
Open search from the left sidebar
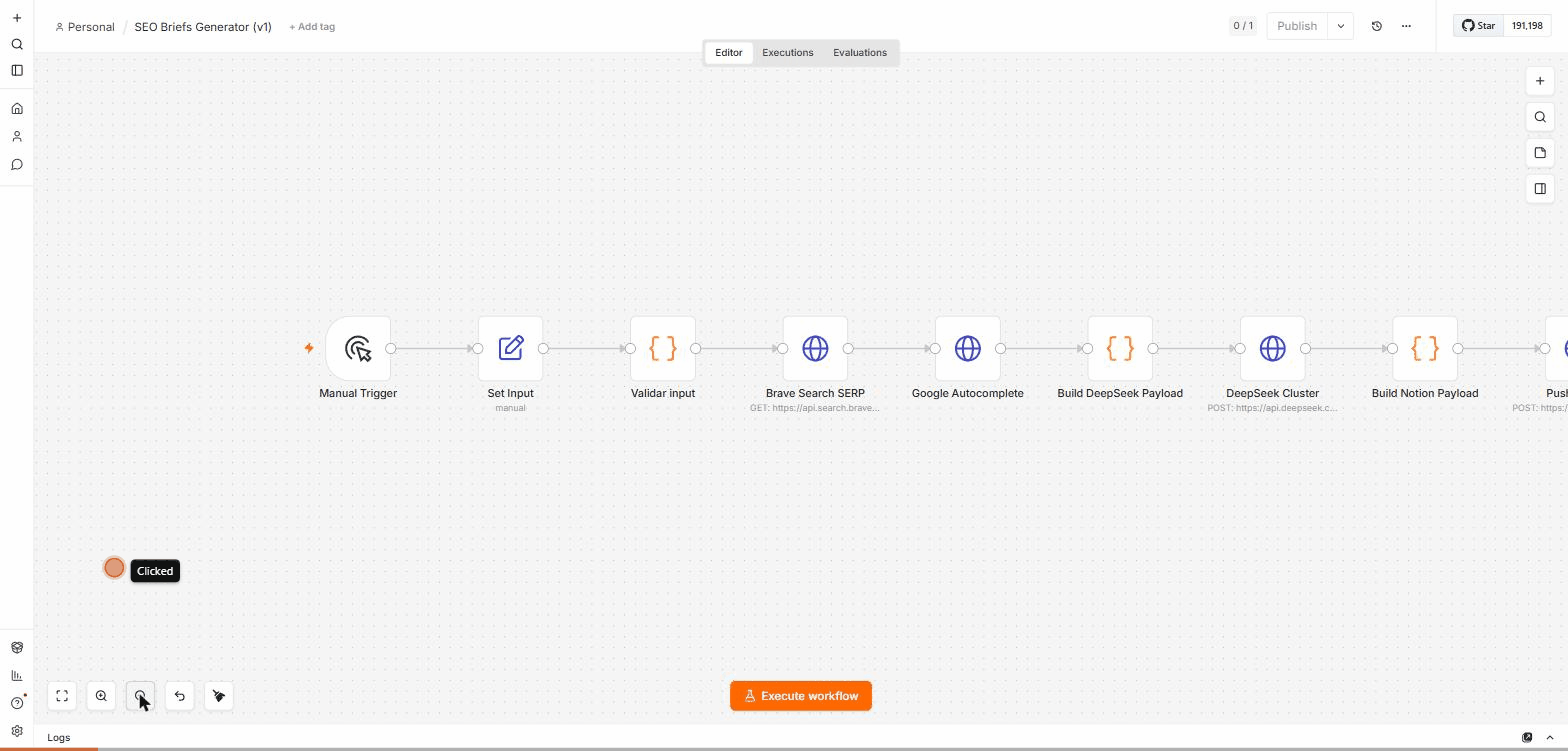point(17,44)
